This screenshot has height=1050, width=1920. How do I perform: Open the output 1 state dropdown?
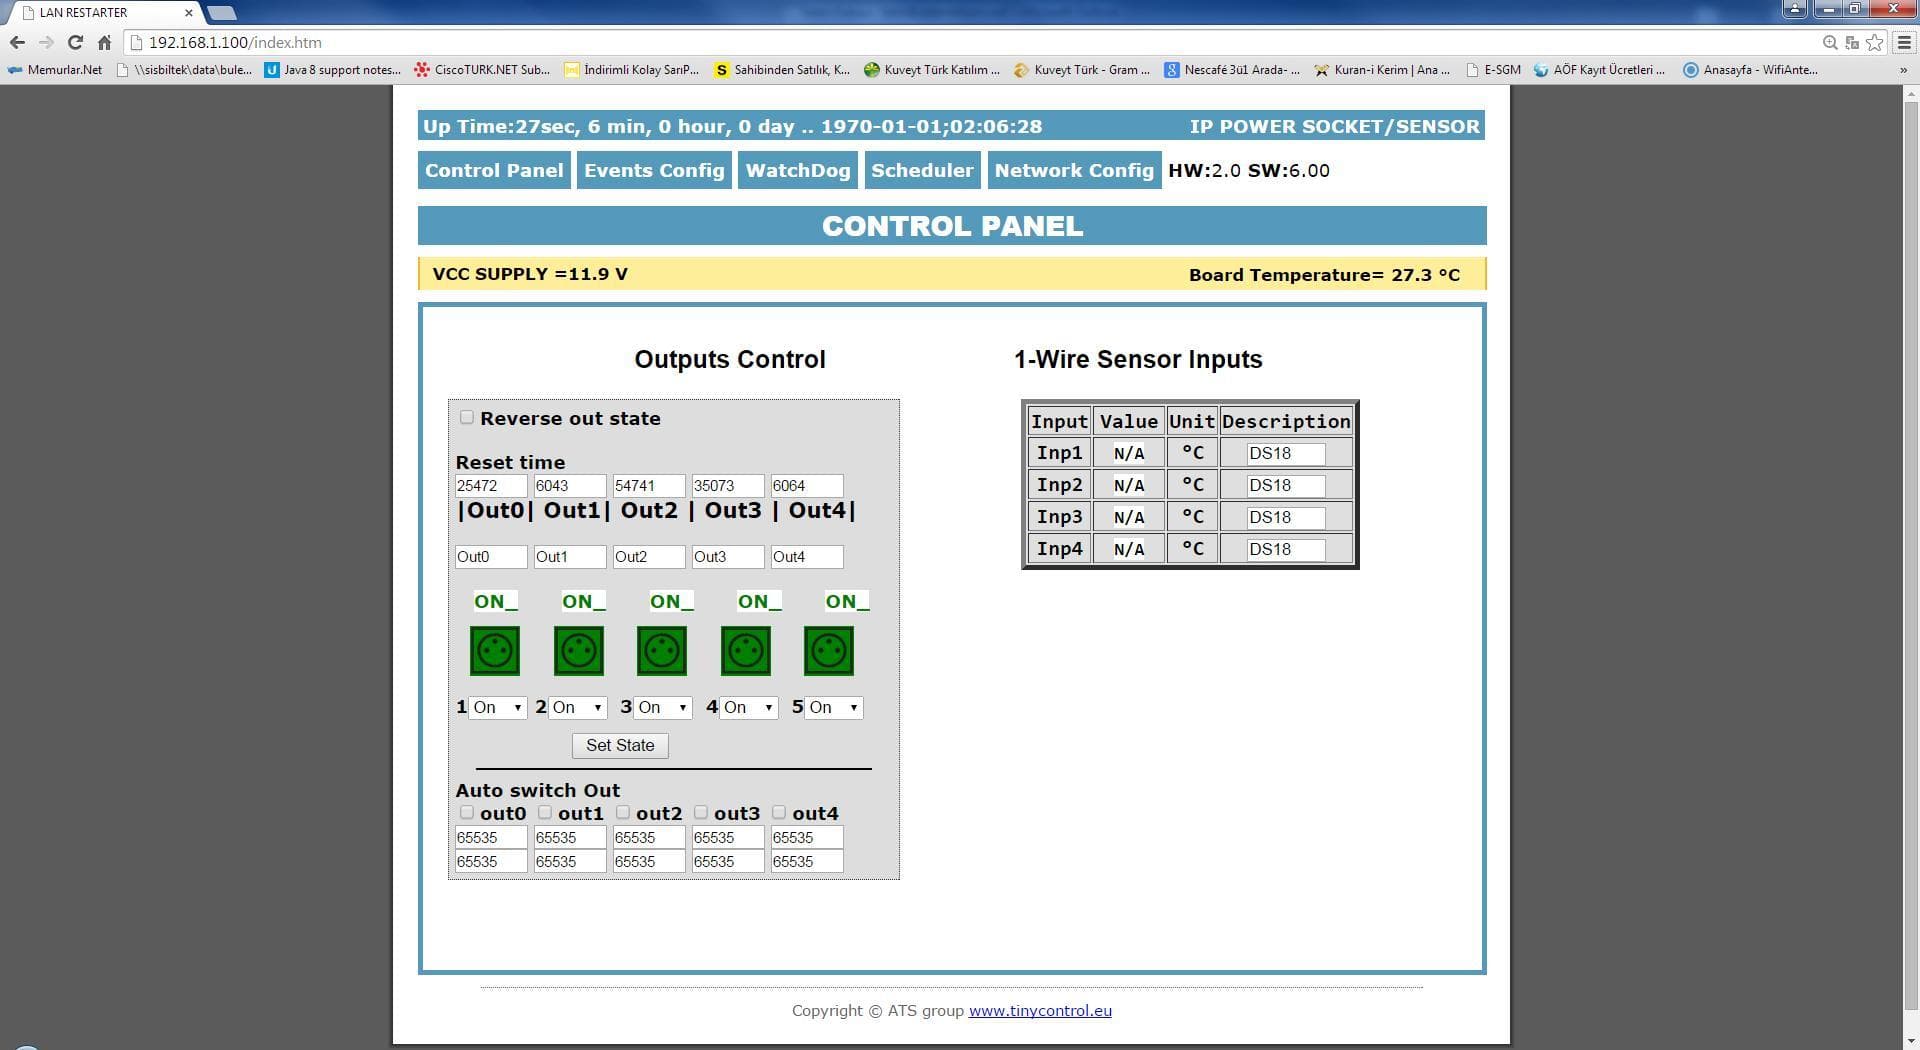(498, 707)
